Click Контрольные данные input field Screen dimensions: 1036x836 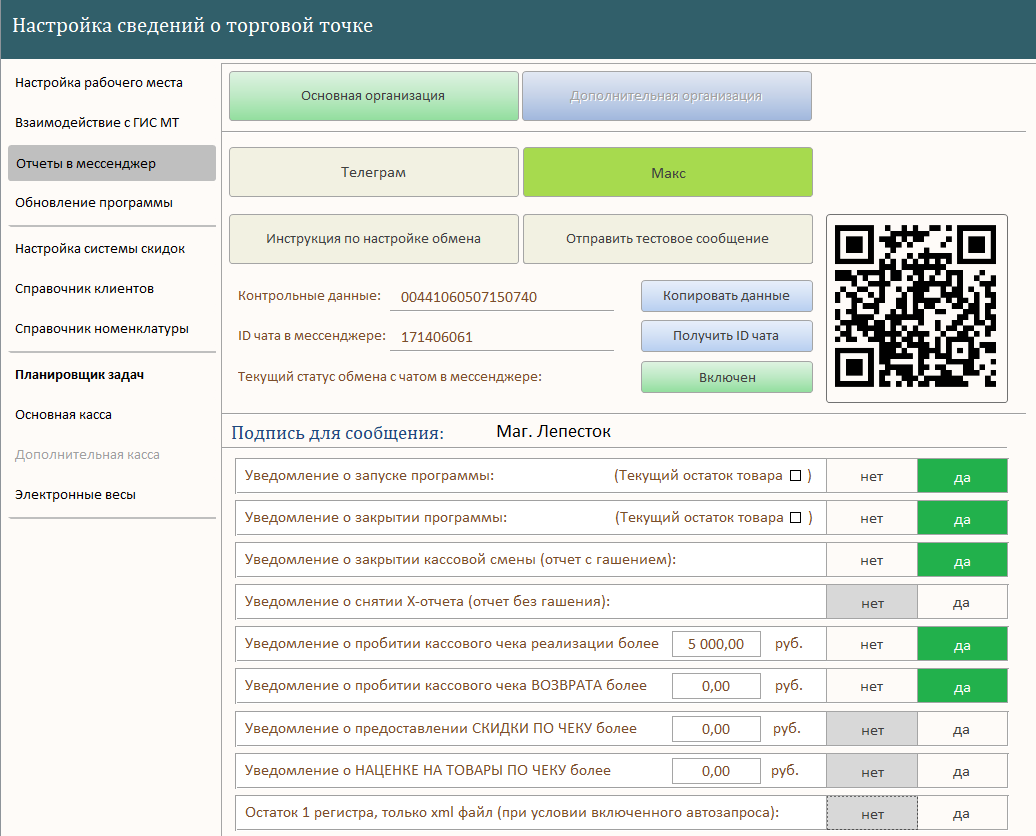tap(502, 297)
